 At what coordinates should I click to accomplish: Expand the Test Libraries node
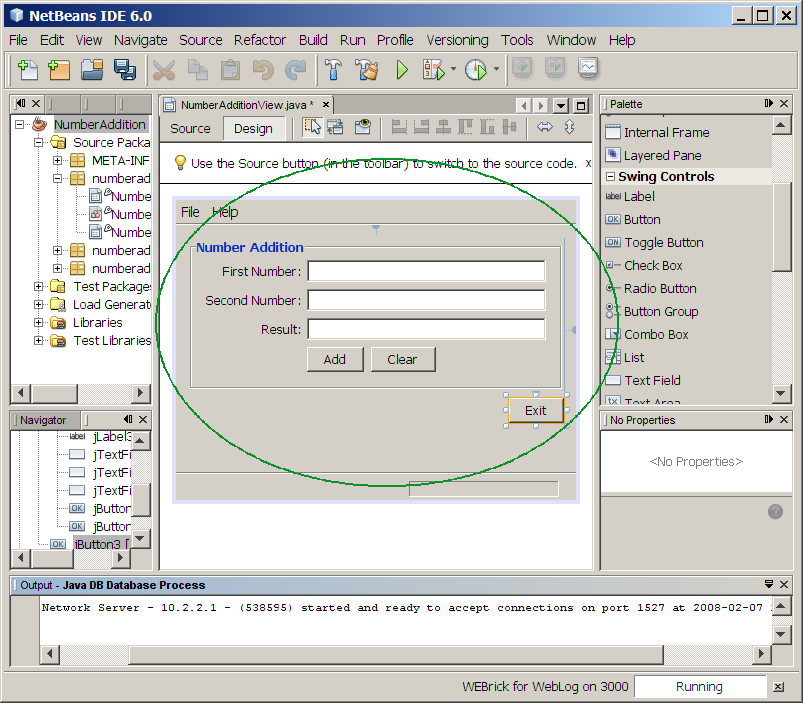[x=38, y=340]
